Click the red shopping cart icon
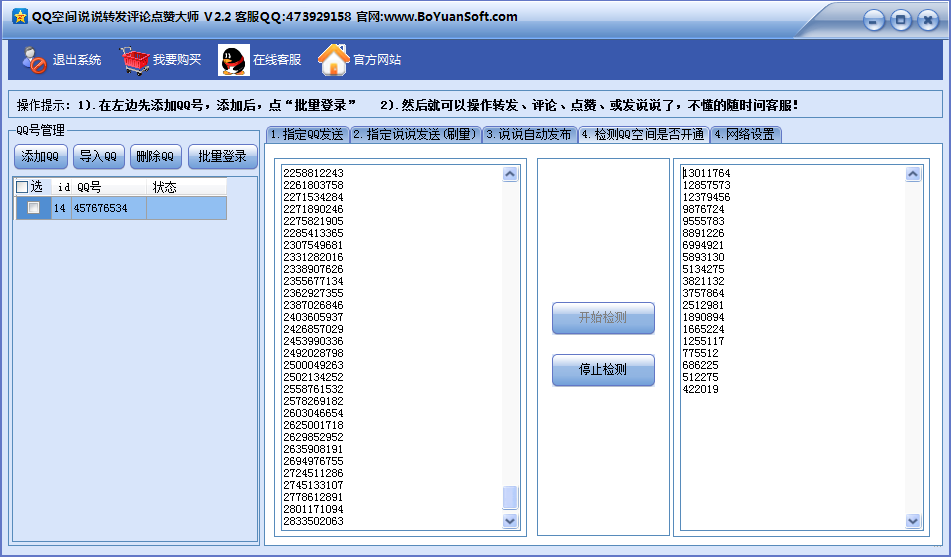 click(x=135, y=60)
